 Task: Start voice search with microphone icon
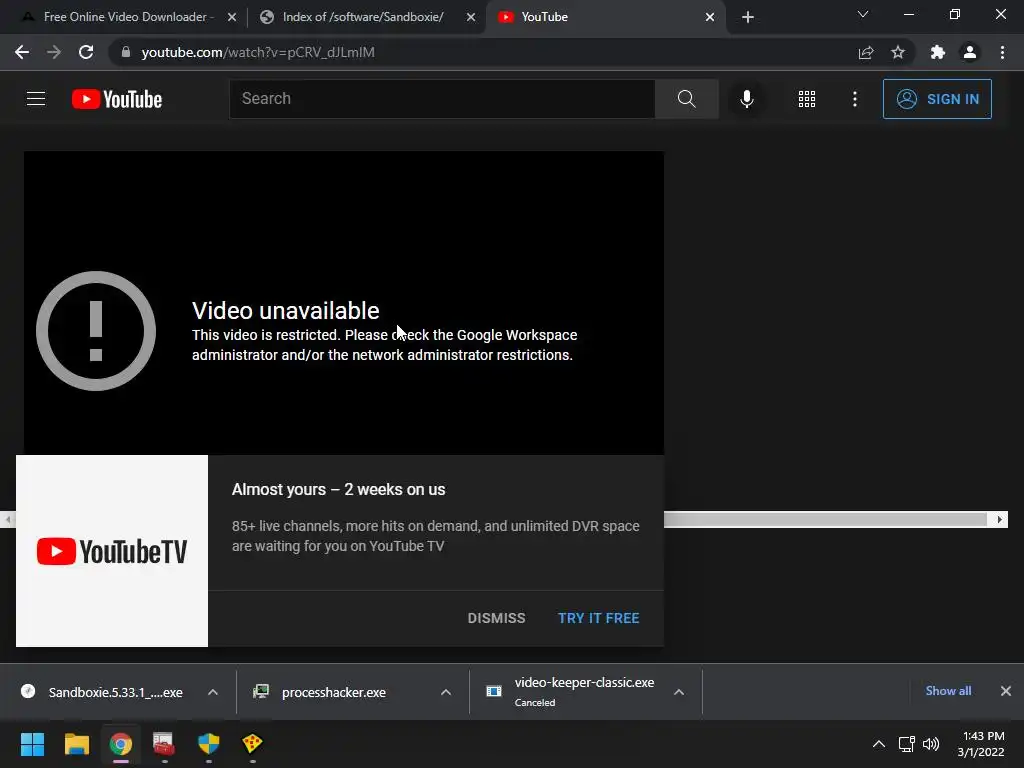coord(746,99)
